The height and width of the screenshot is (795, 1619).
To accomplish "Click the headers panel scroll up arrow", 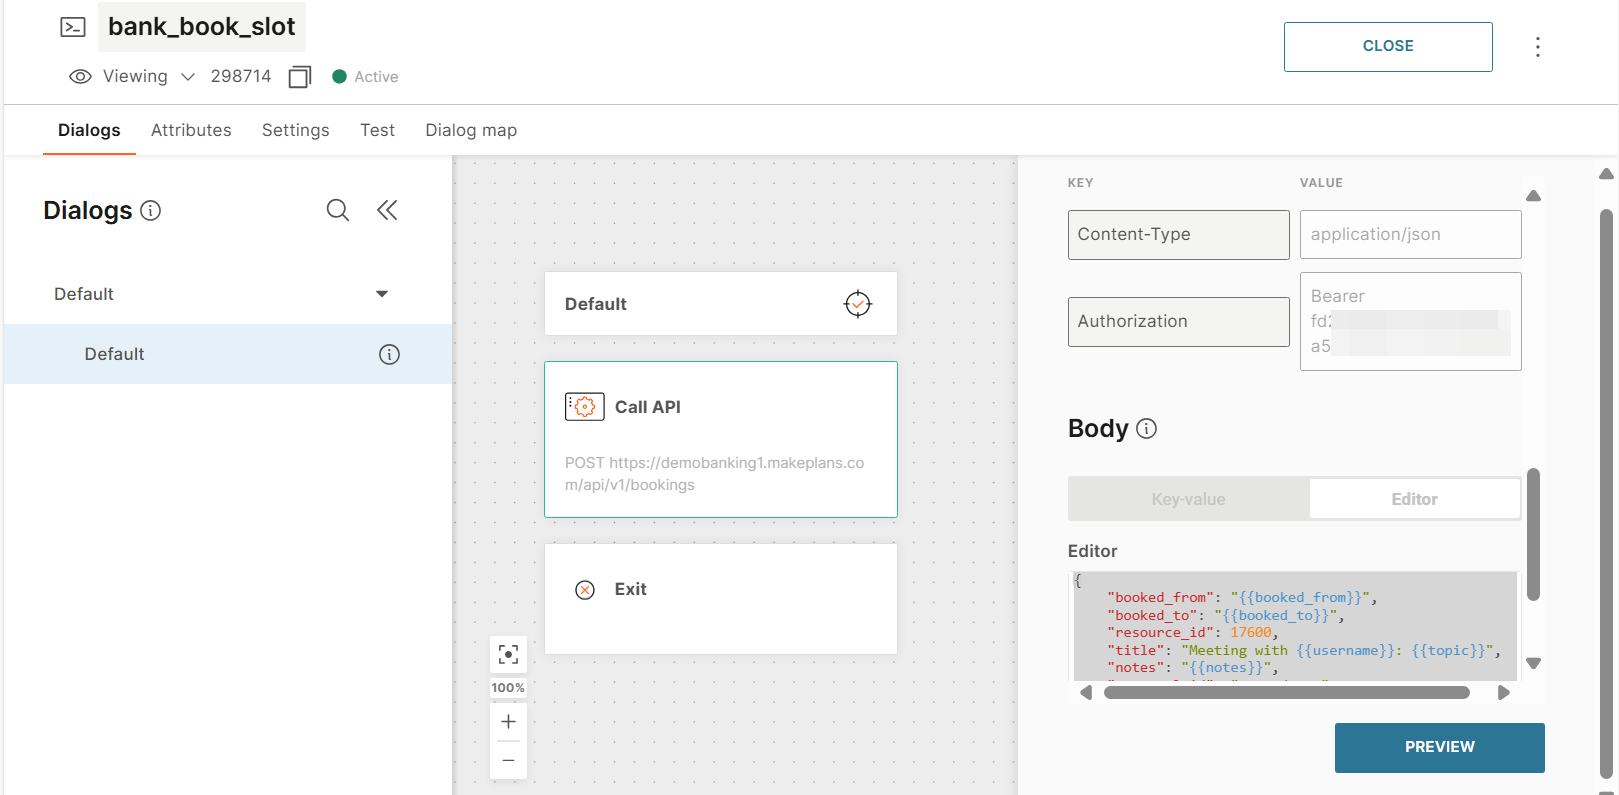I will (1533, 196).
